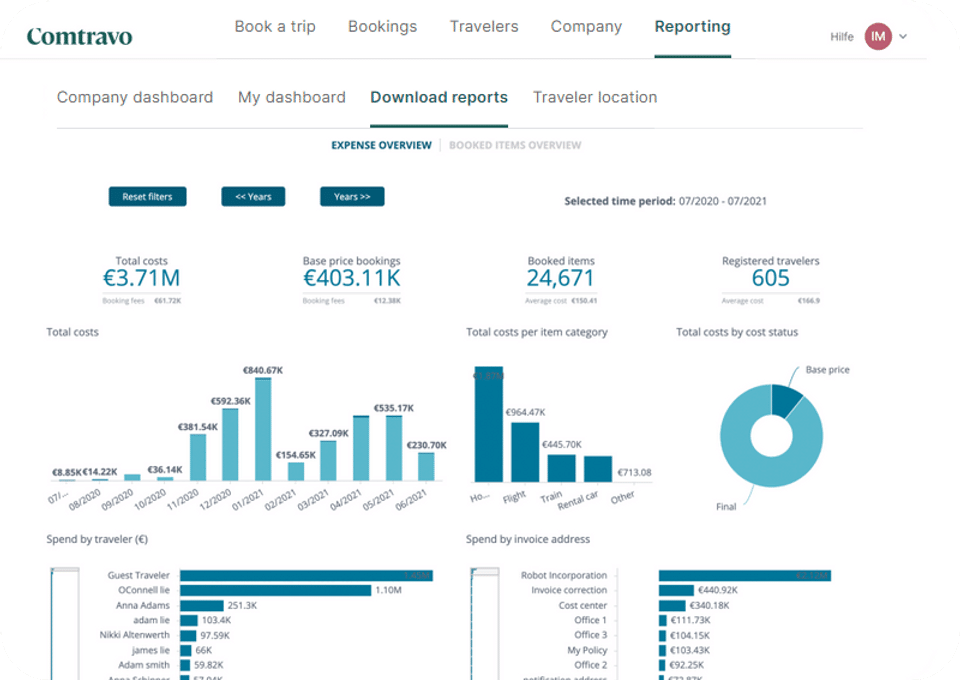This screenshot has height=680, width=960.
Task: Select the hotel category bar
Action: pos(489,424)
